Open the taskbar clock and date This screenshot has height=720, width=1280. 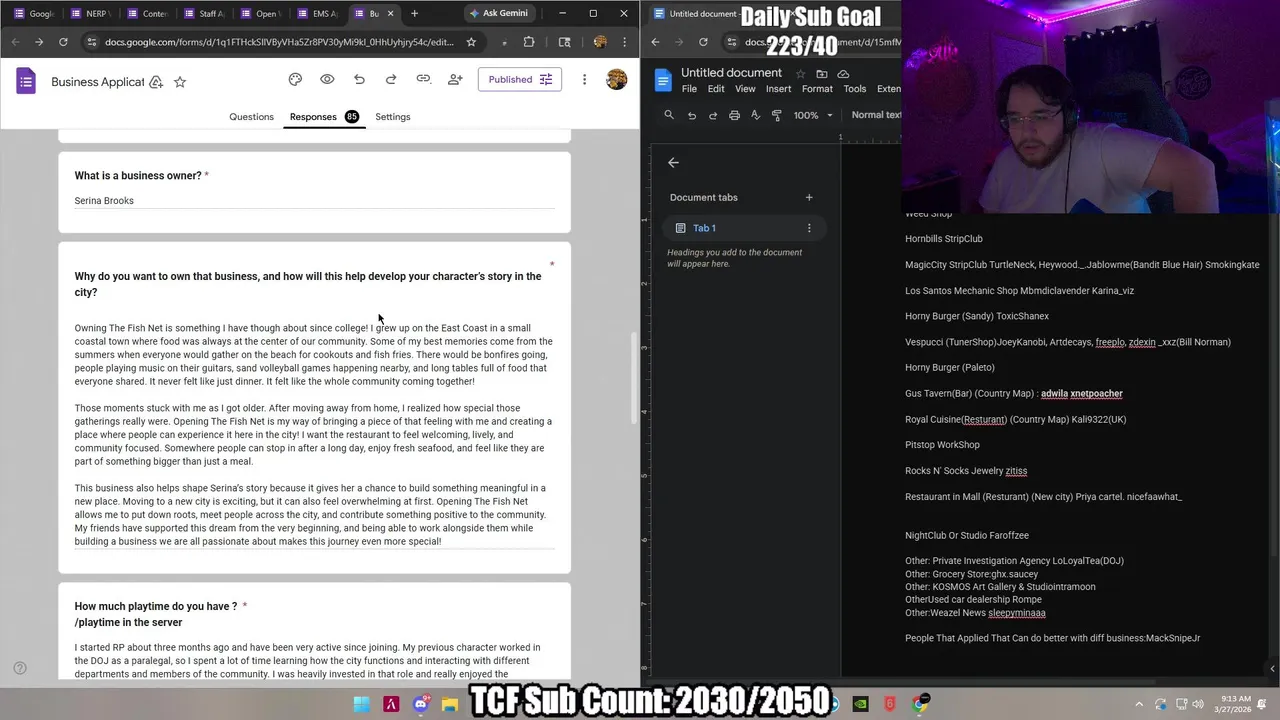(1235, 704)
